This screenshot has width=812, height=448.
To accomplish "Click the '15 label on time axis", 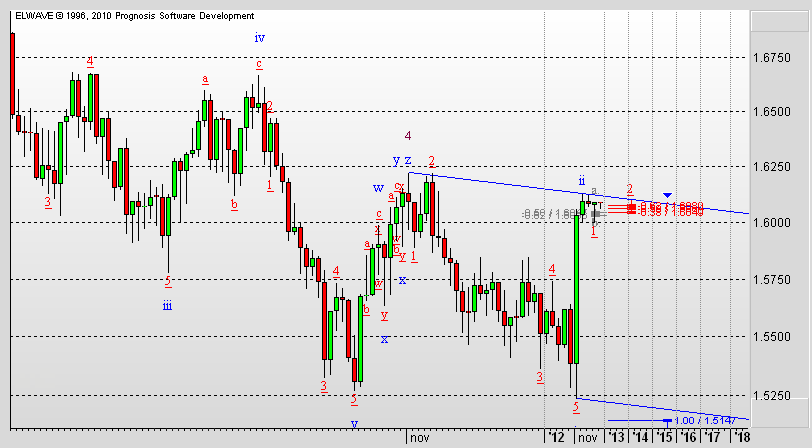I will coord(664,437).
